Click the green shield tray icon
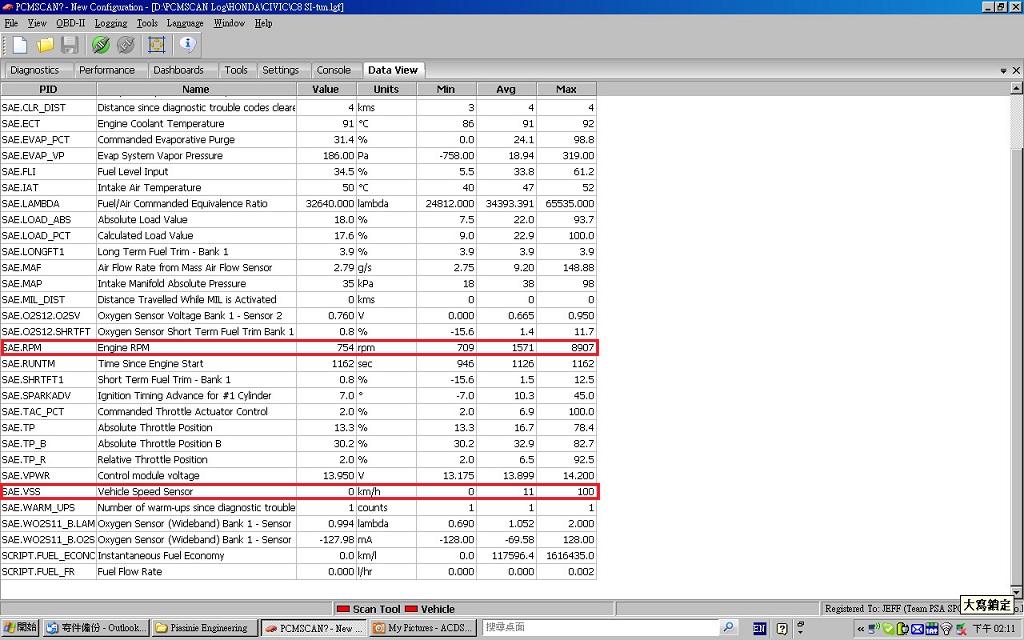 point(888,628)
